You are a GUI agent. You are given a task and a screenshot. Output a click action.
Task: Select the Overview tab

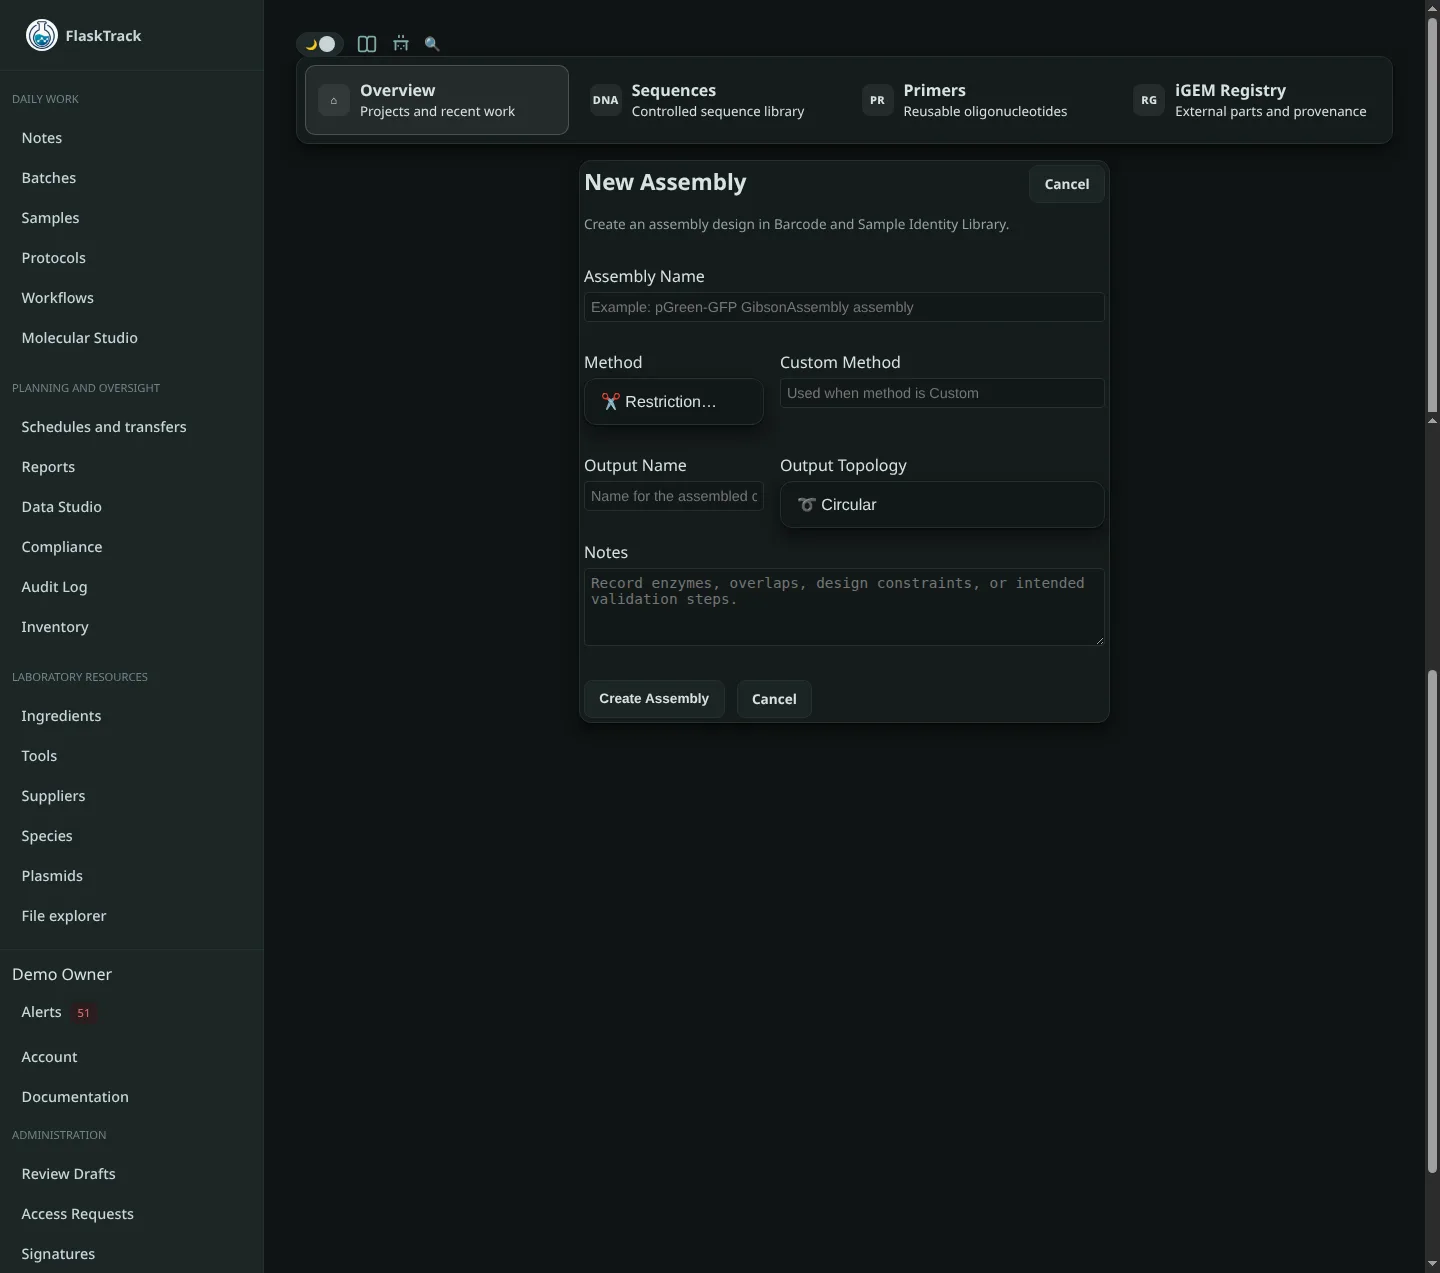coord(437,100)
